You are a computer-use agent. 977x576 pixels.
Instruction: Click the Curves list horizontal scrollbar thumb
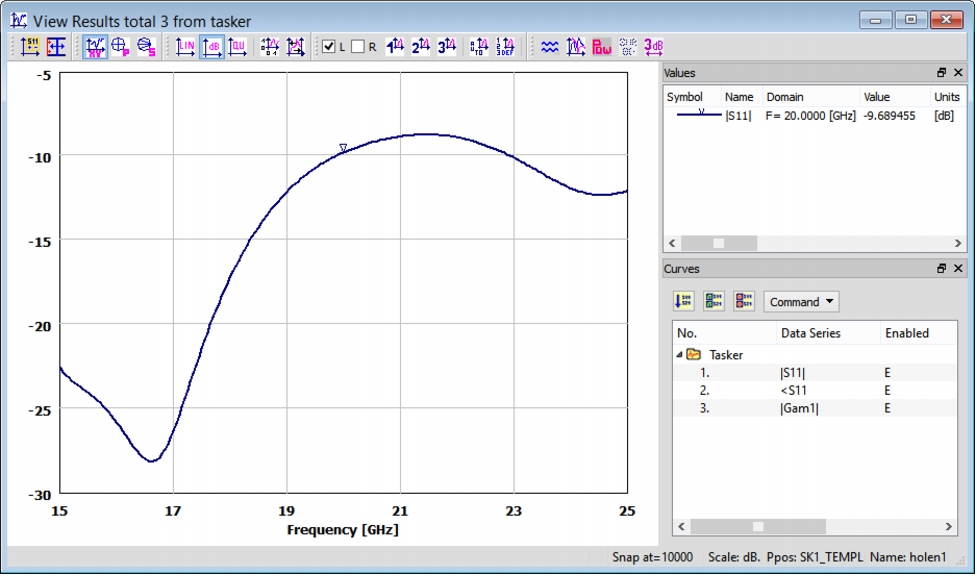[x=758, y=527]
